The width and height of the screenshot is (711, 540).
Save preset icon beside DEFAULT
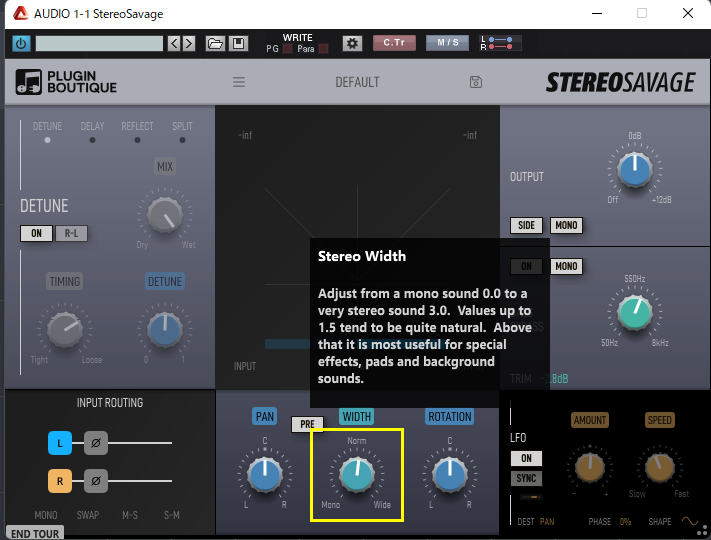(x=476, y=82)
